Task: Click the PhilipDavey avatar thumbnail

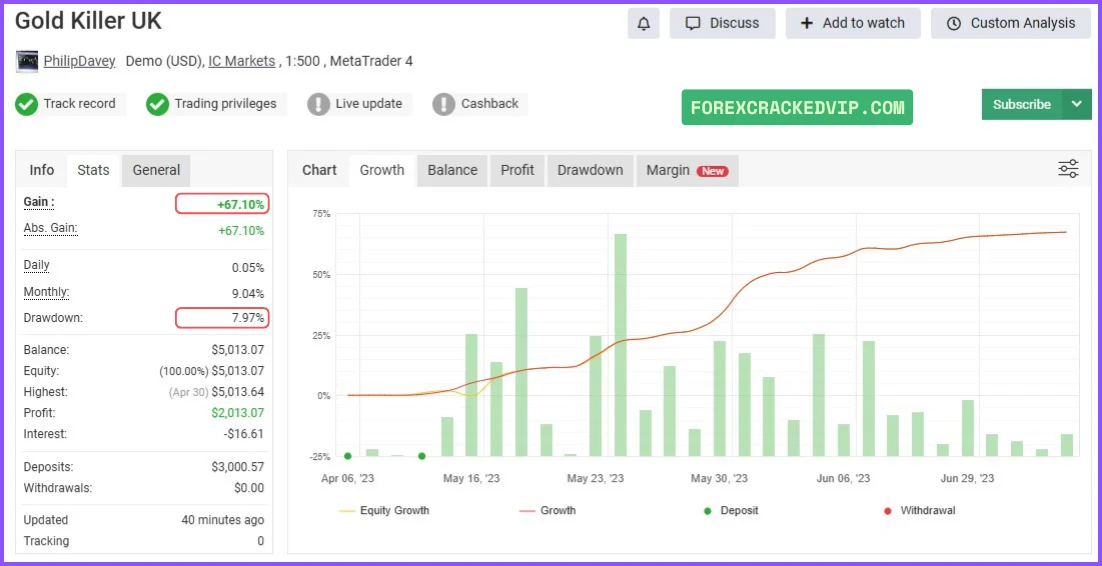Action: point(27,62)
